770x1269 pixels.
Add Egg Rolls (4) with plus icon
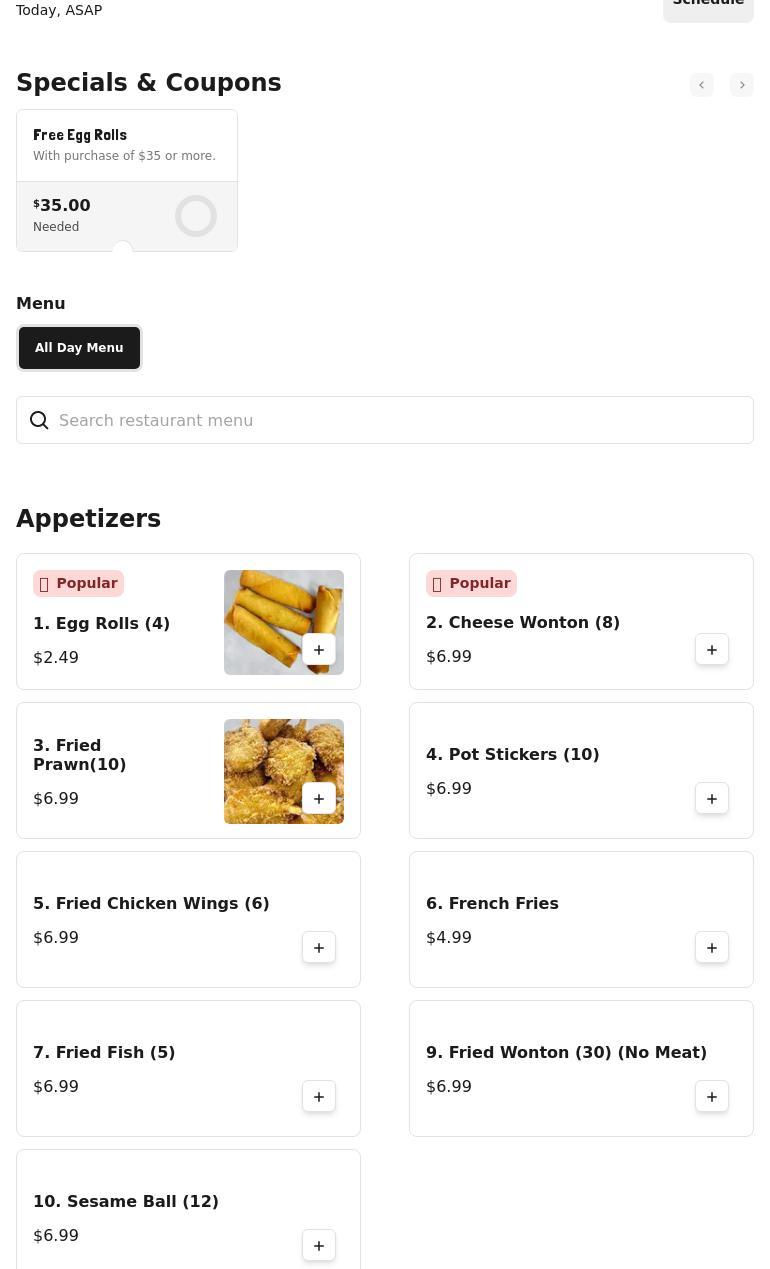tap(319, 650)
